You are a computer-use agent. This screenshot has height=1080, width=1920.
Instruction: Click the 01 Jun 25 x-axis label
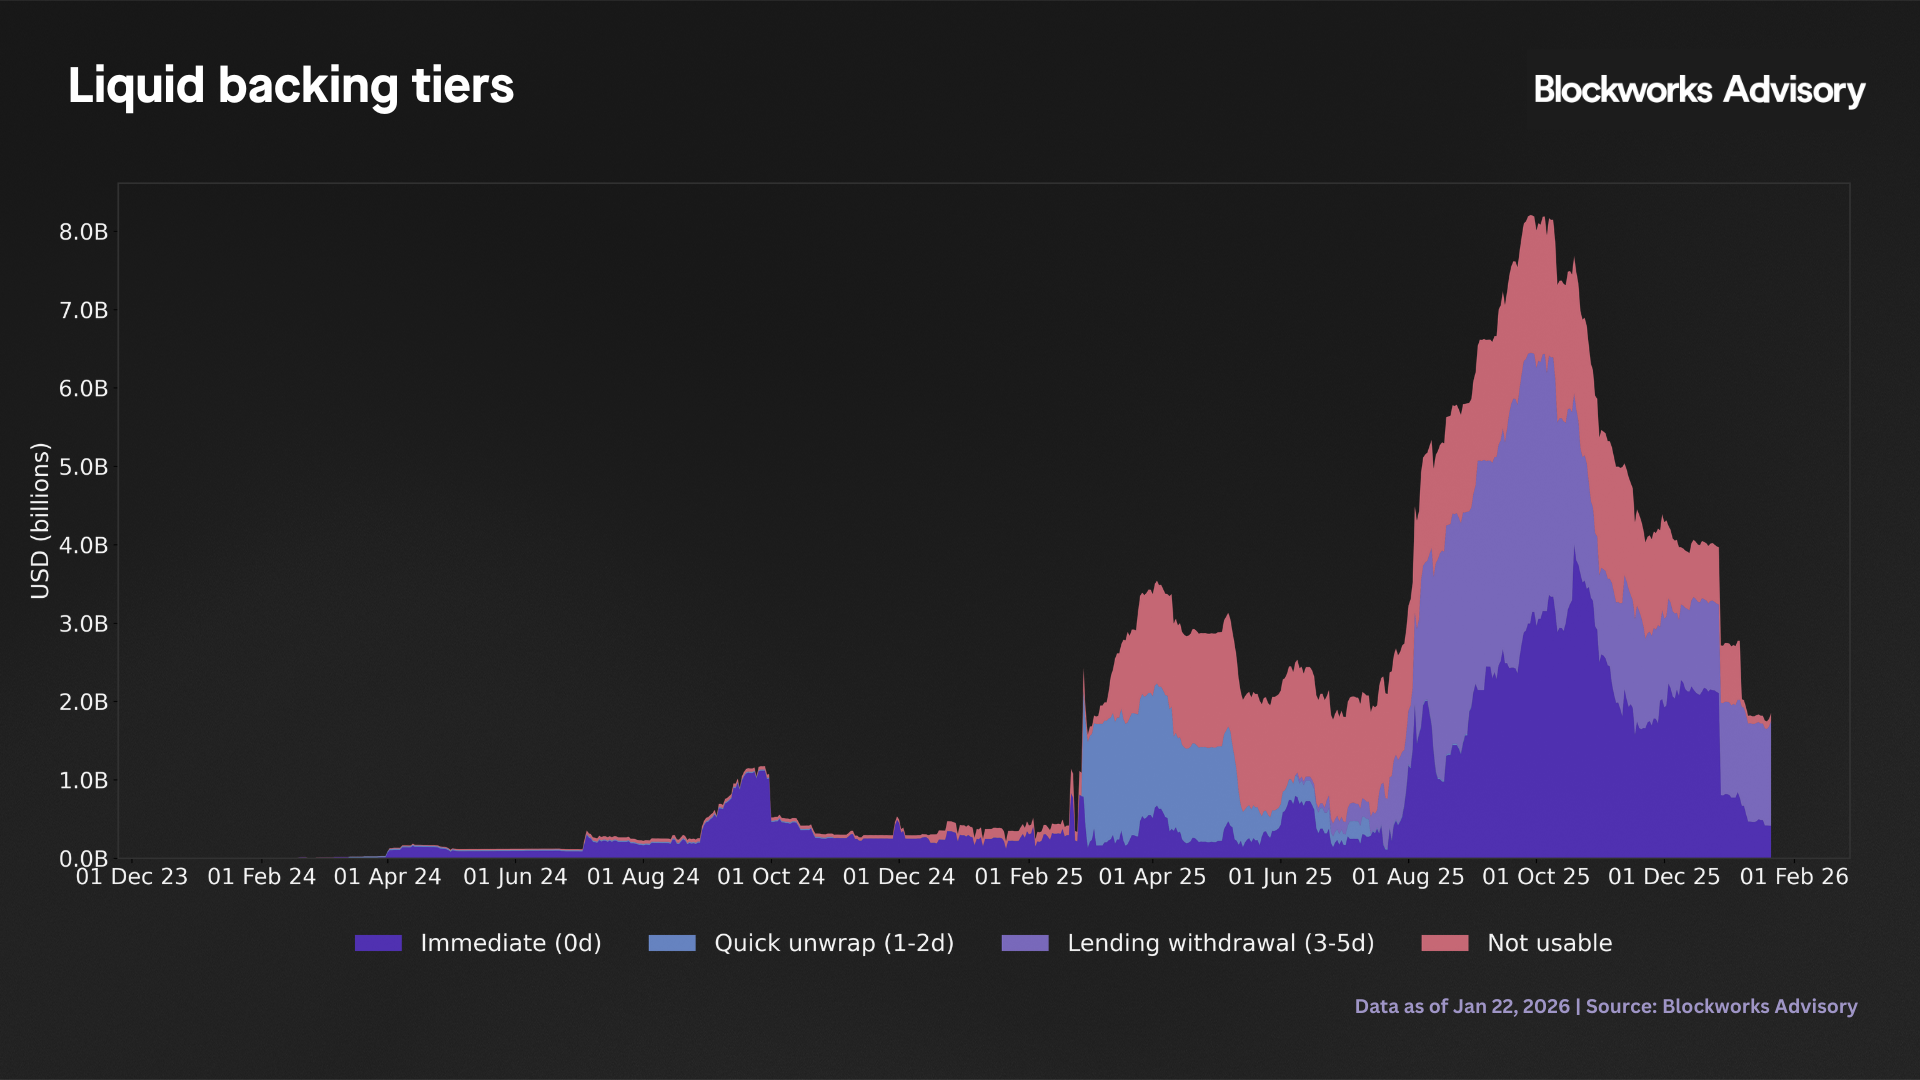[x=1280, y=877]
